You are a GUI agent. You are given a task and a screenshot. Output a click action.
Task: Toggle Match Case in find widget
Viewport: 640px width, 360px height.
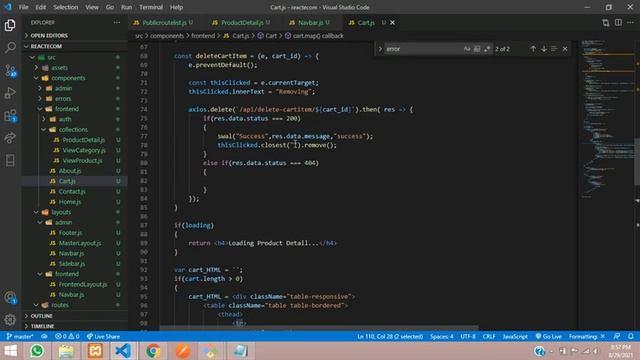pyautogui.click(x=467, y=49)
